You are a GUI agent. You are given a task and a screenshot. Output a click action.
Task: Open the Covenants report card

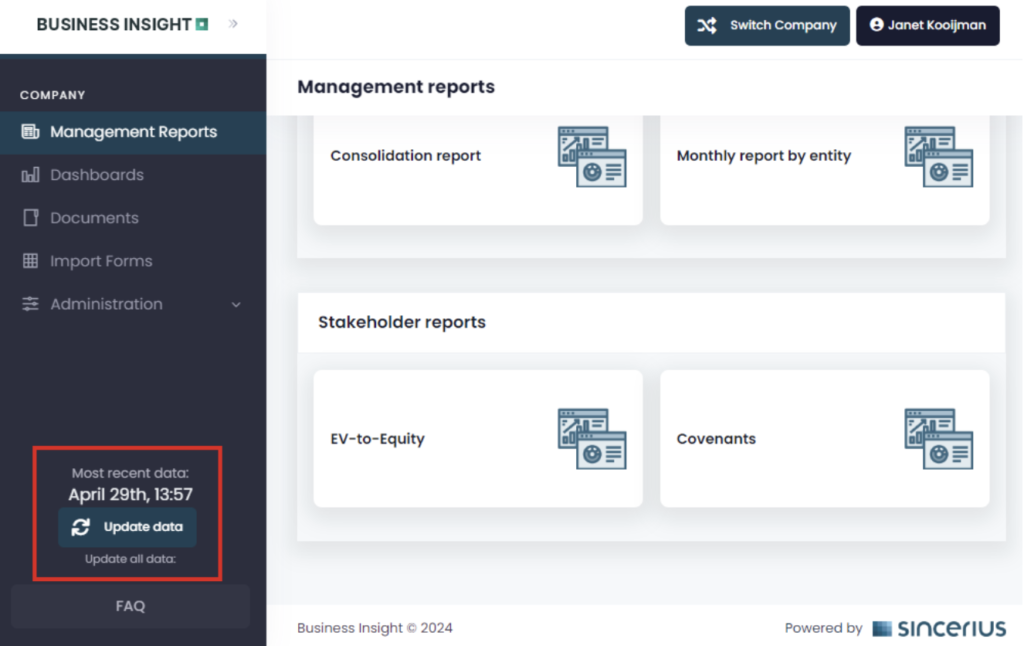[x=825, y=439]
